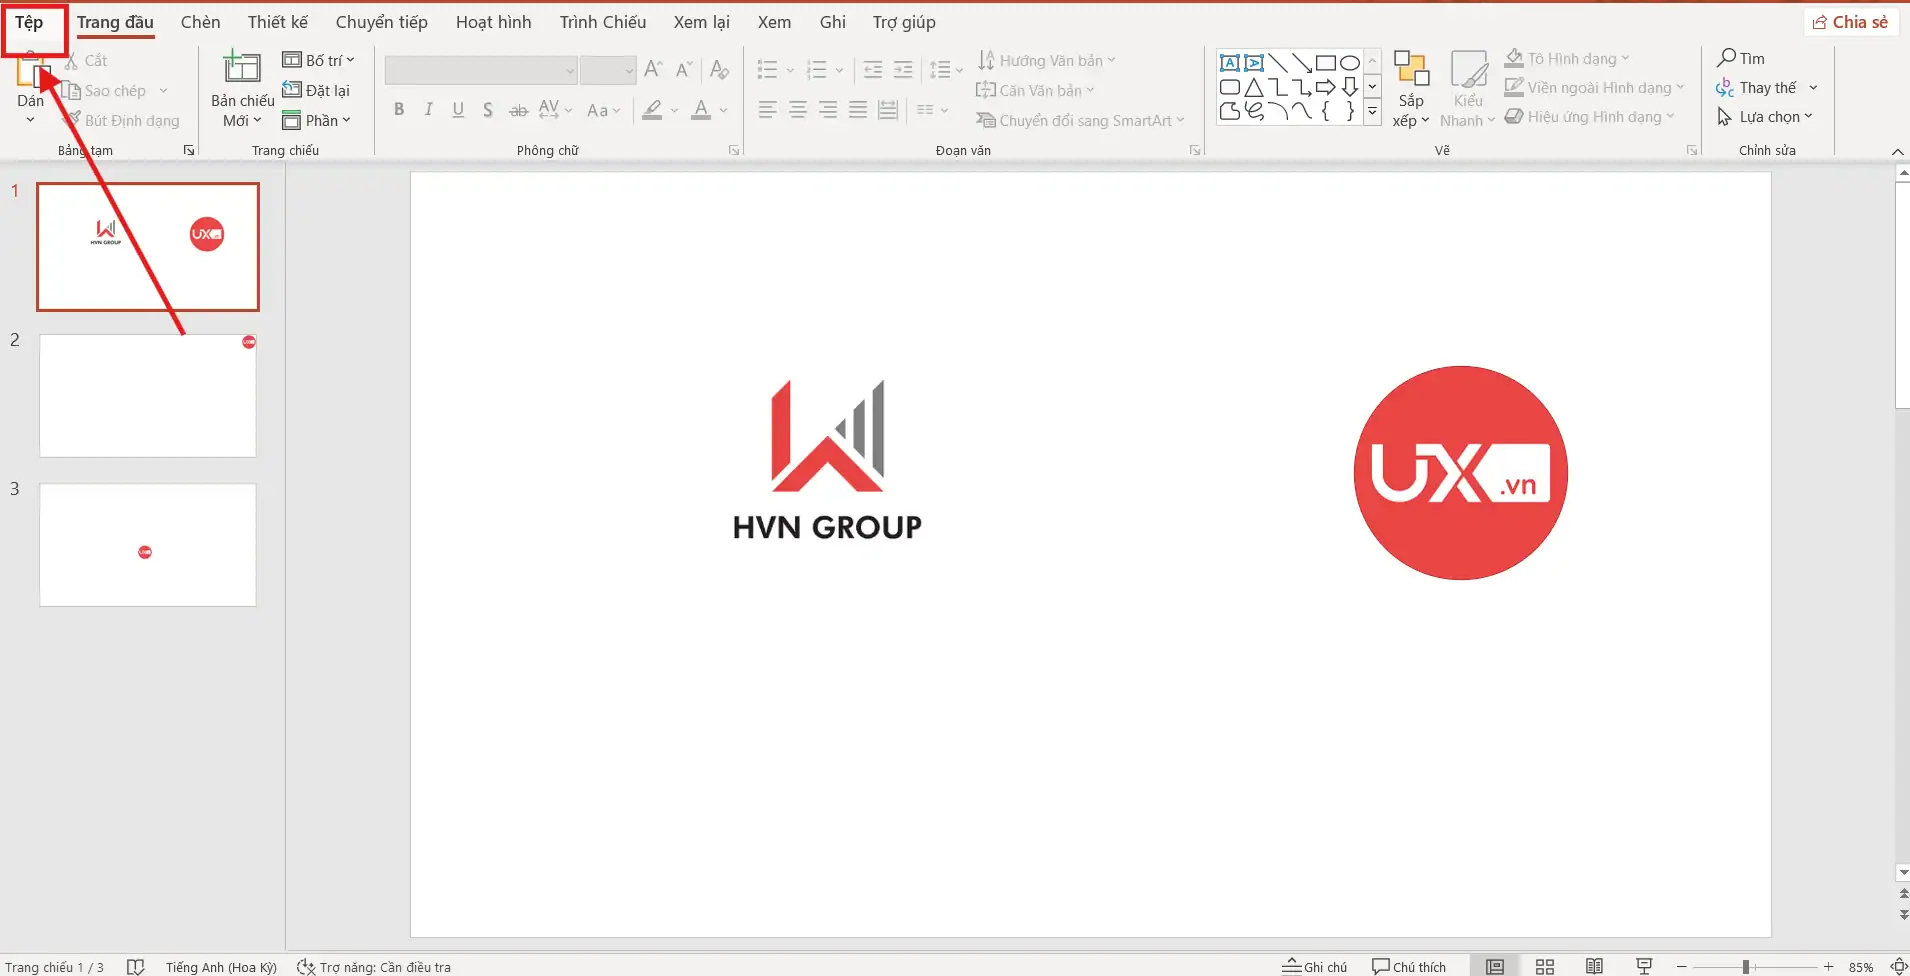Decrease the paragraph indent level

[x=873, y=69]
